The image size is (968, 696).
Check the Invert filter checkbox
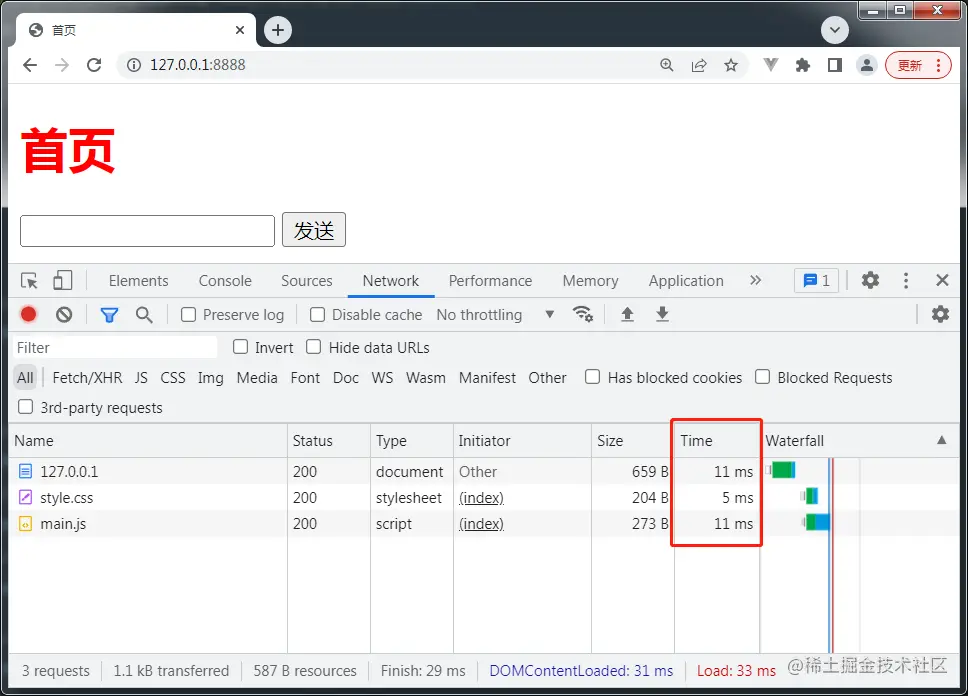coord(240,347)
